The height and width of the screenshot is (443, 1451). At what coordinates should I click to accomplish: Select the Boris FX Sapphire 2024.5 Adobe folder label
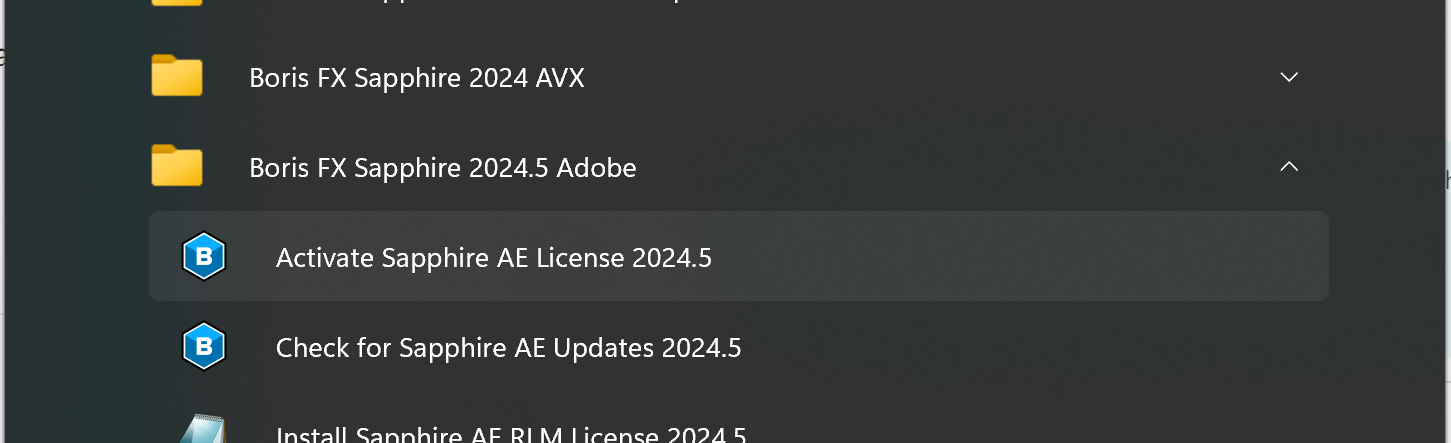(443, 168)
